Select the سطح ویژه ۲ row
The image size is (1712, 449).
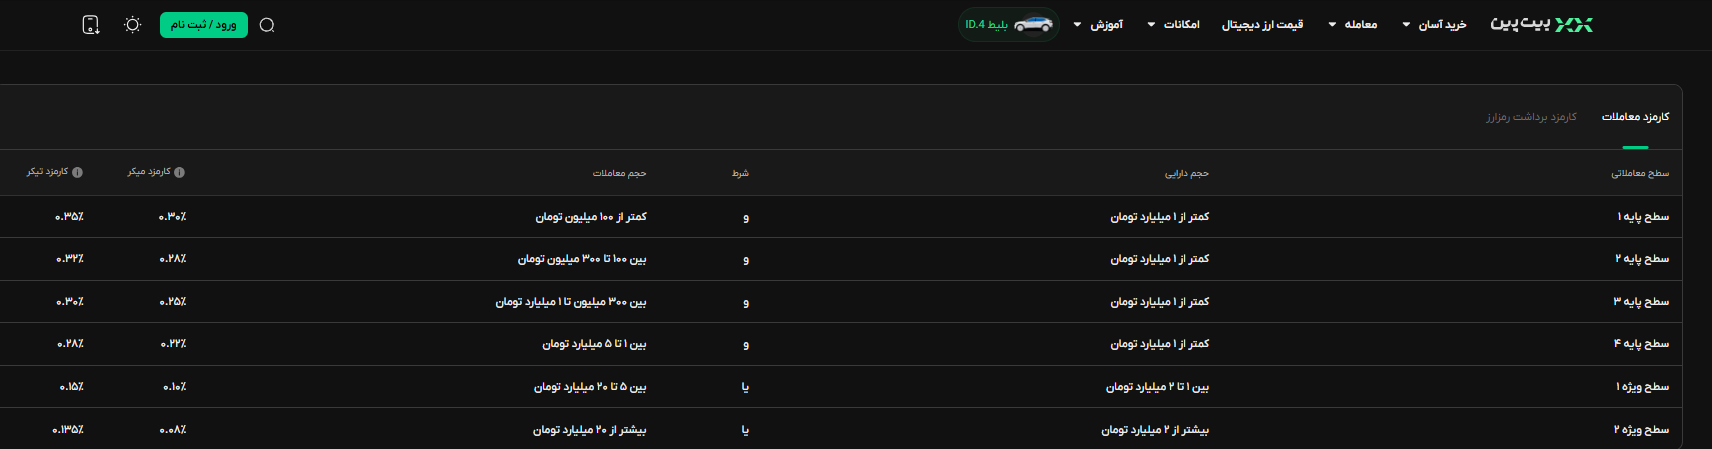(841, 429)
